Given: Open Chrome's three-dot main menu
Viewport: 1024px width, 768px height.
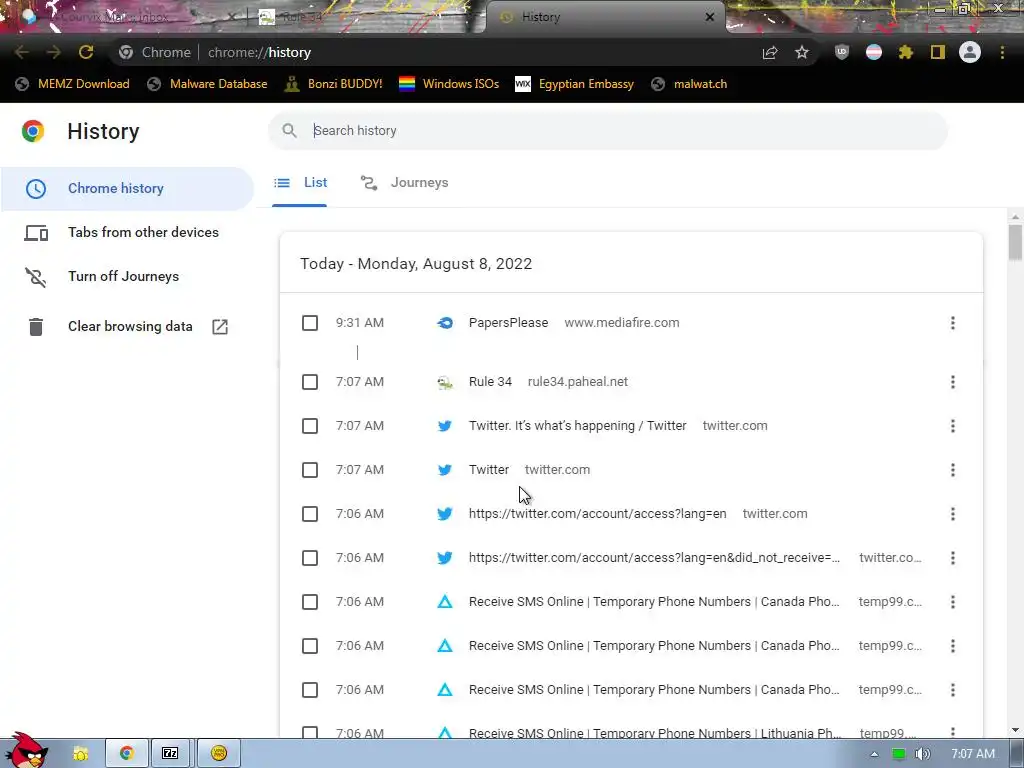Looking at the screenshot, I should (x=1002, y=52).
